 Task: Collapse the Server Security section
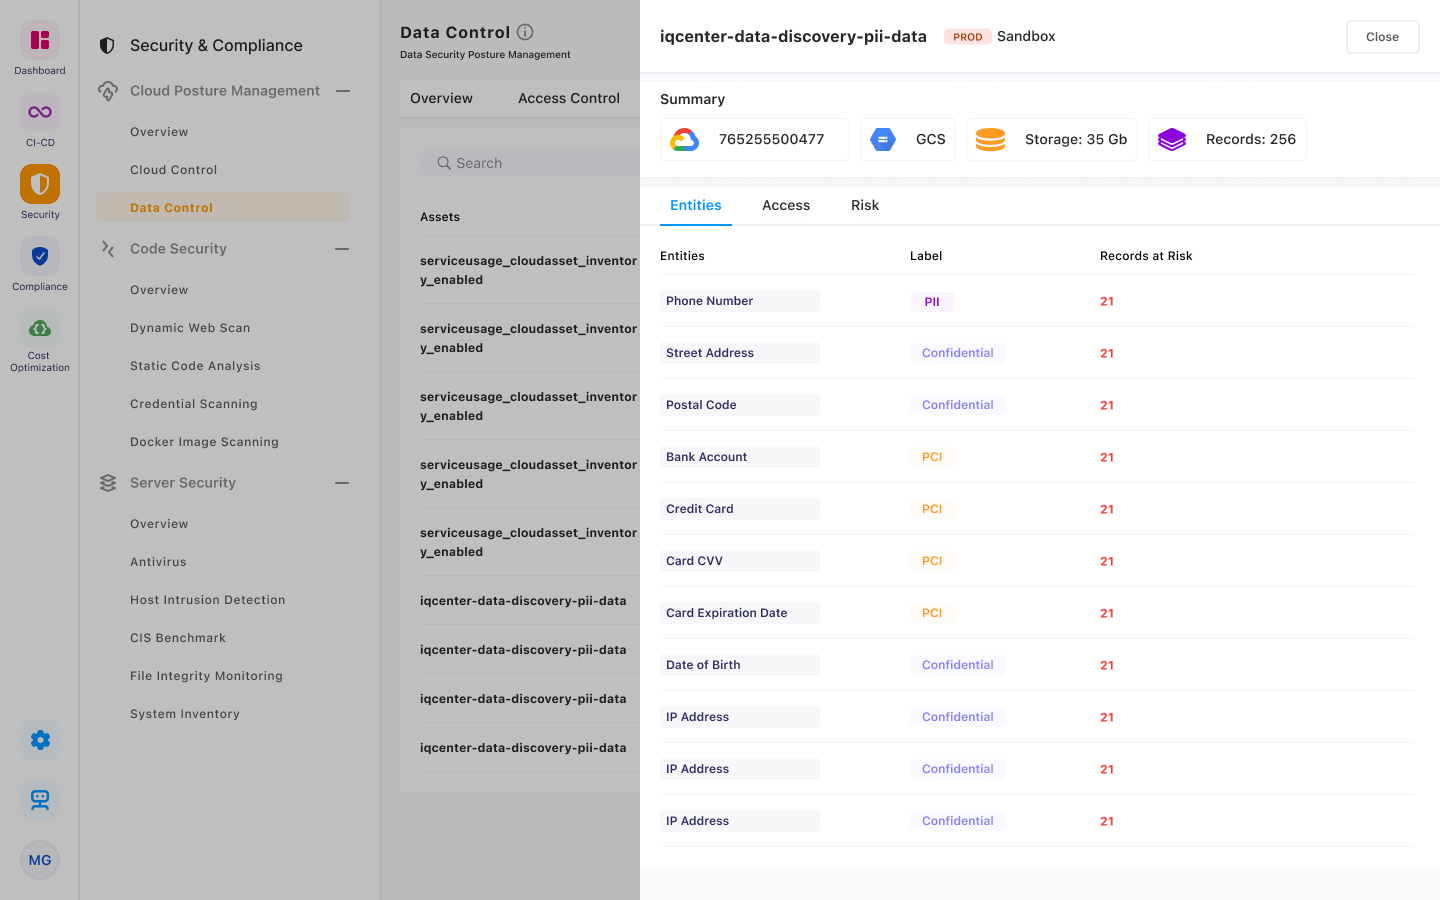342,483
